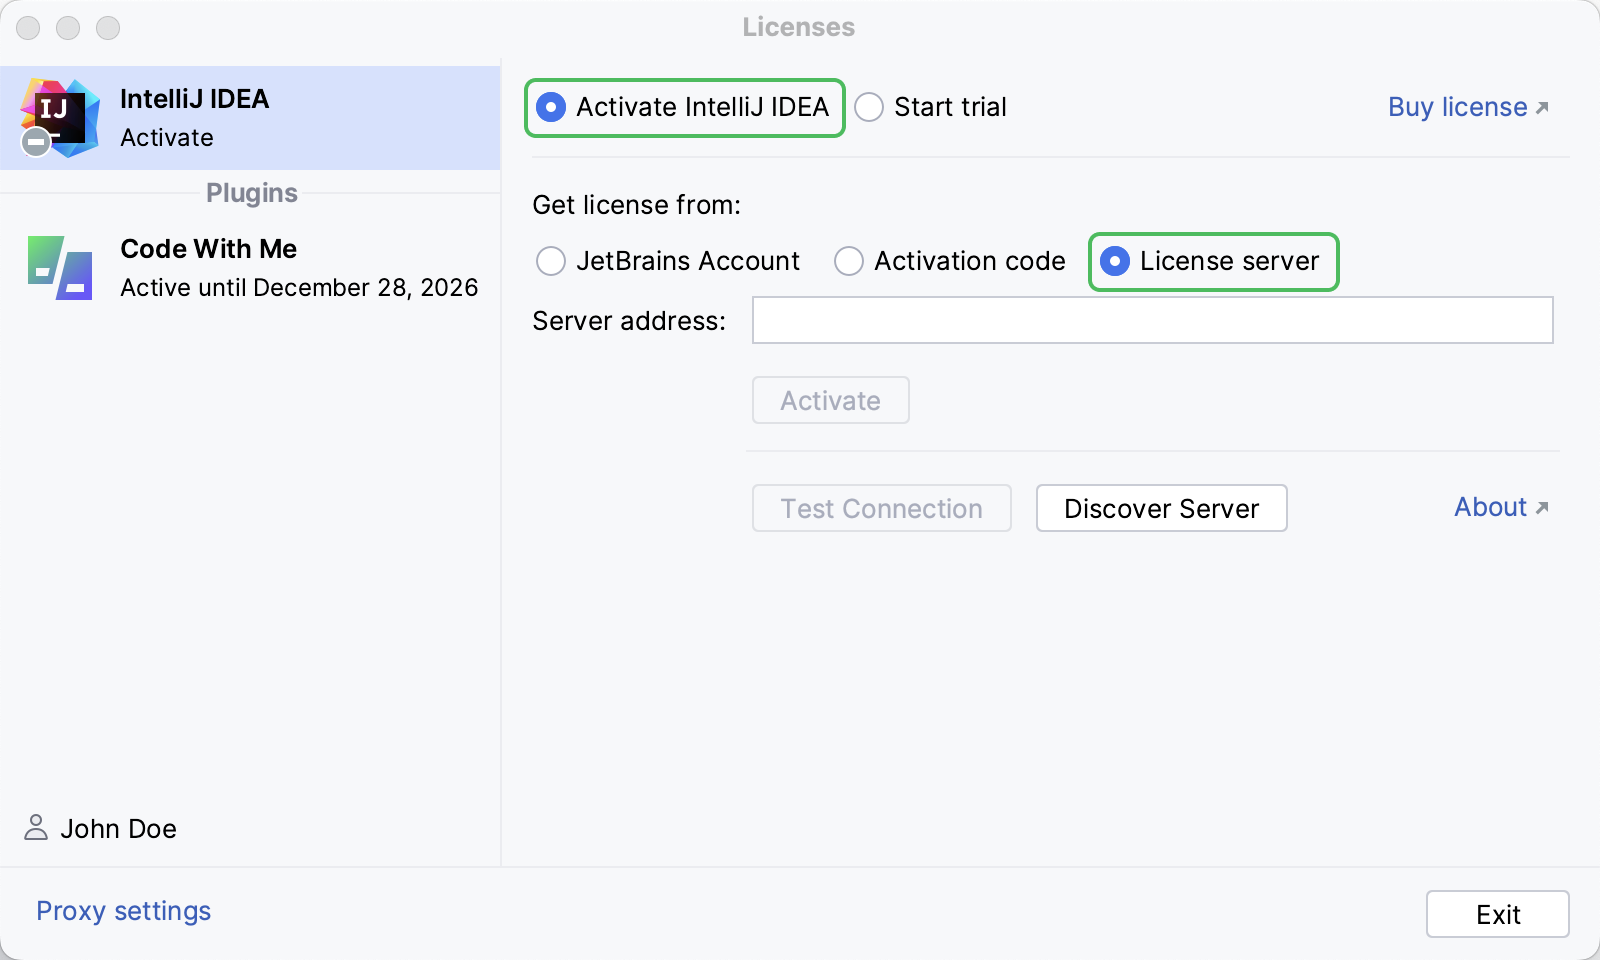Click the Discover Server button
The height and width of the screenshot is (960, 1600).
(1161, 508)
